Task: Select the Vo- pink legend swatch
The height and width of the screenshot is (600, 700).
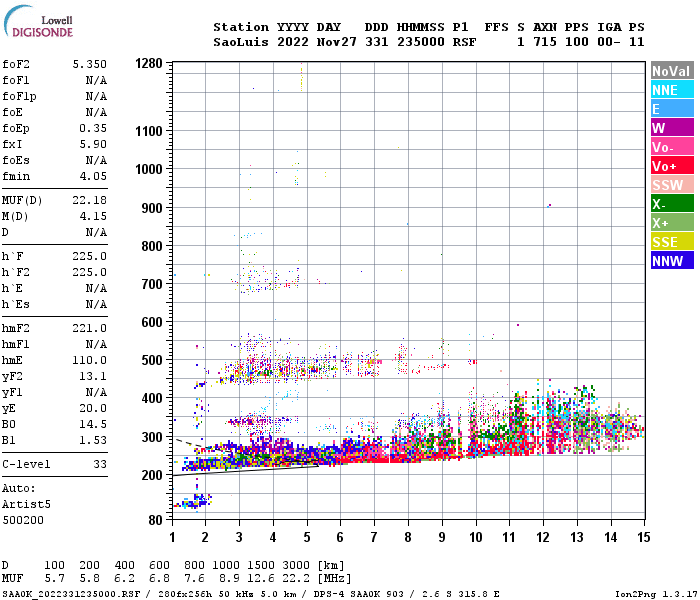Action: click(672, 147)
